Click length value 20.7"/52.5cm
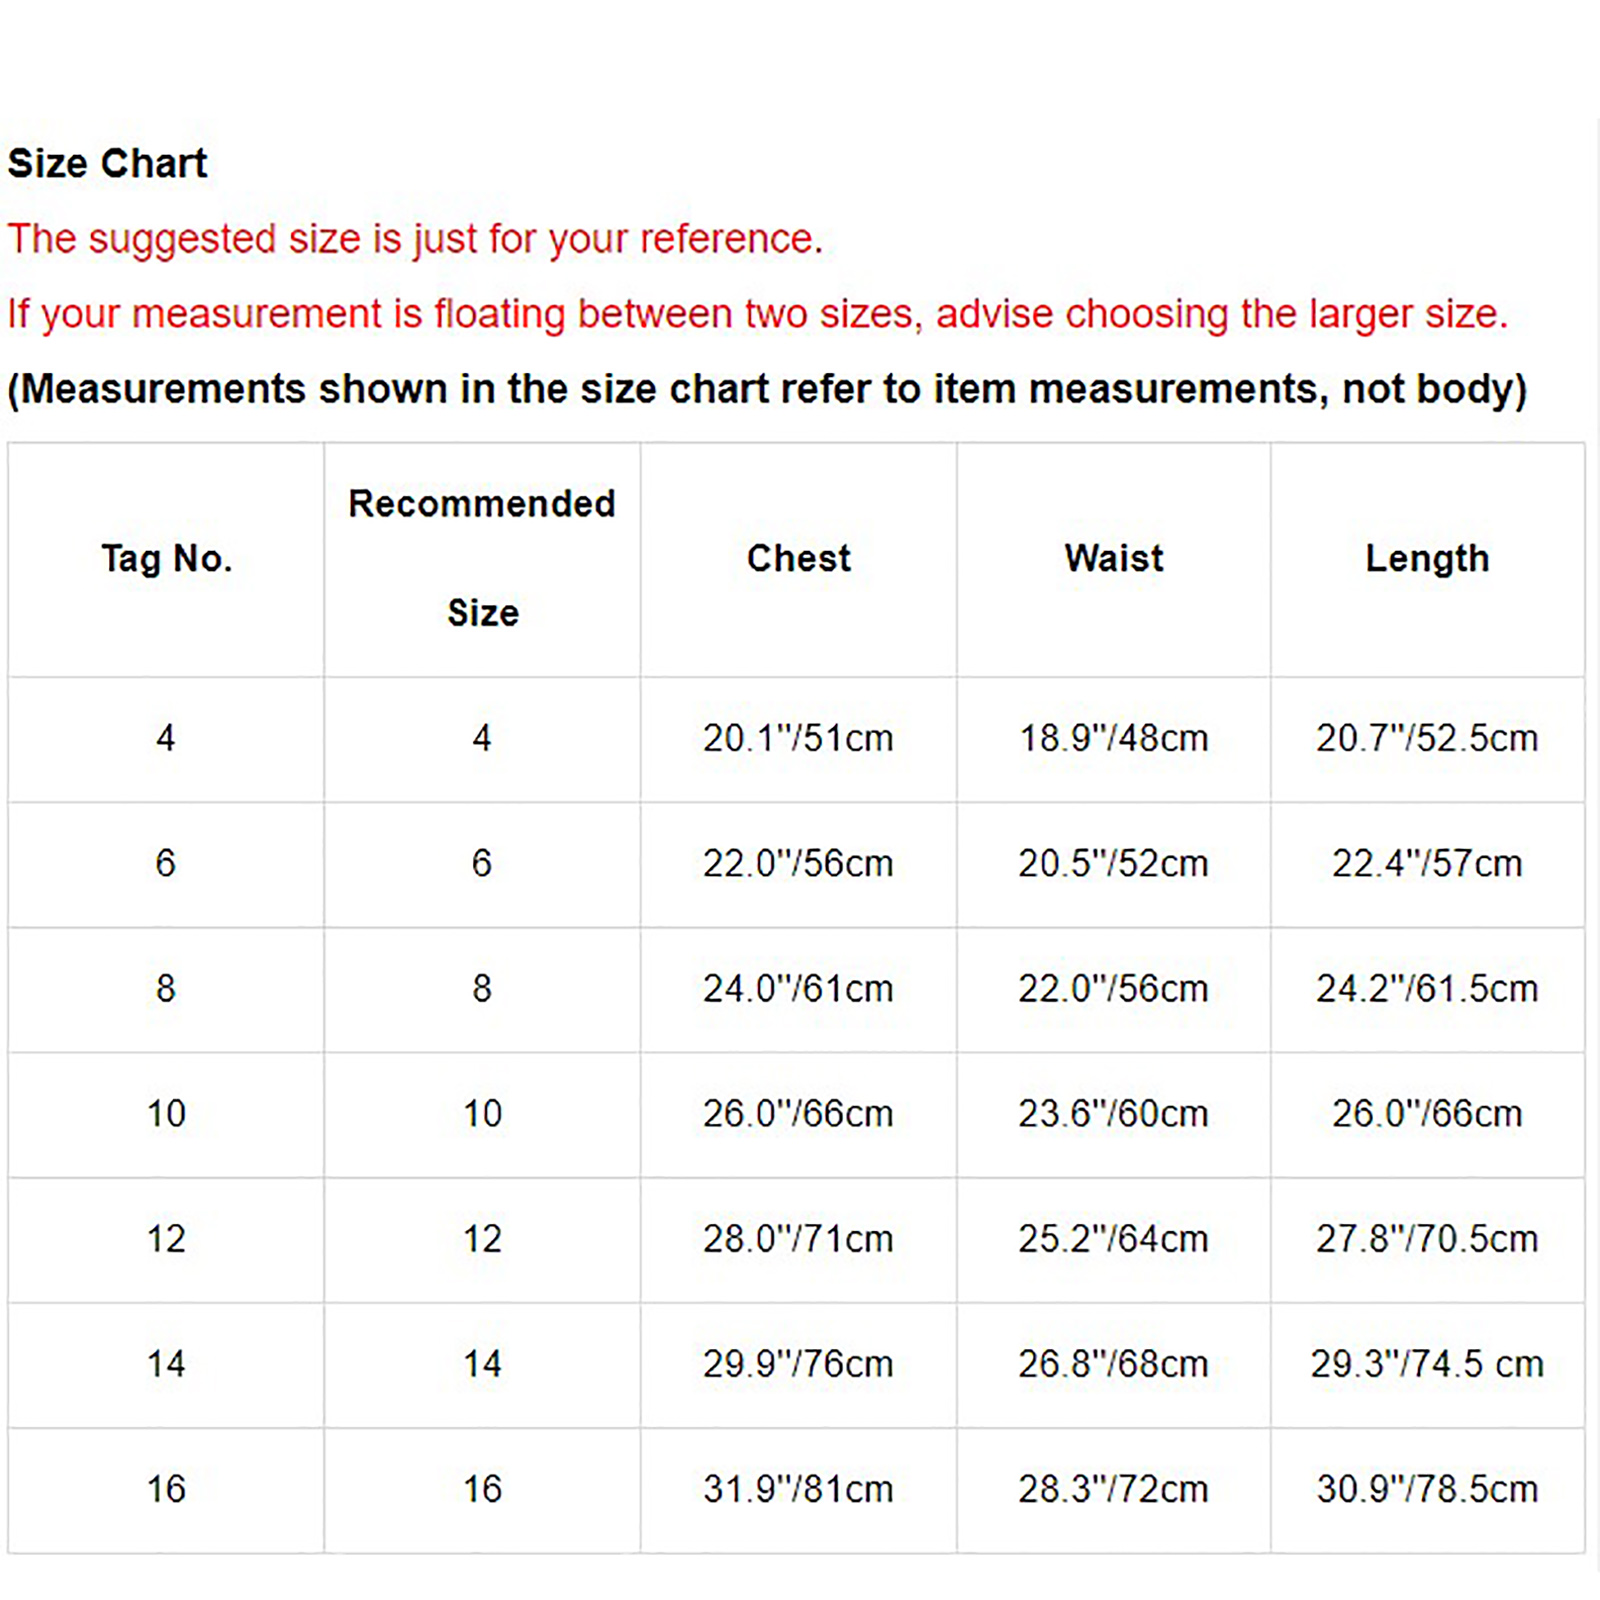 tap(1427, 738)
